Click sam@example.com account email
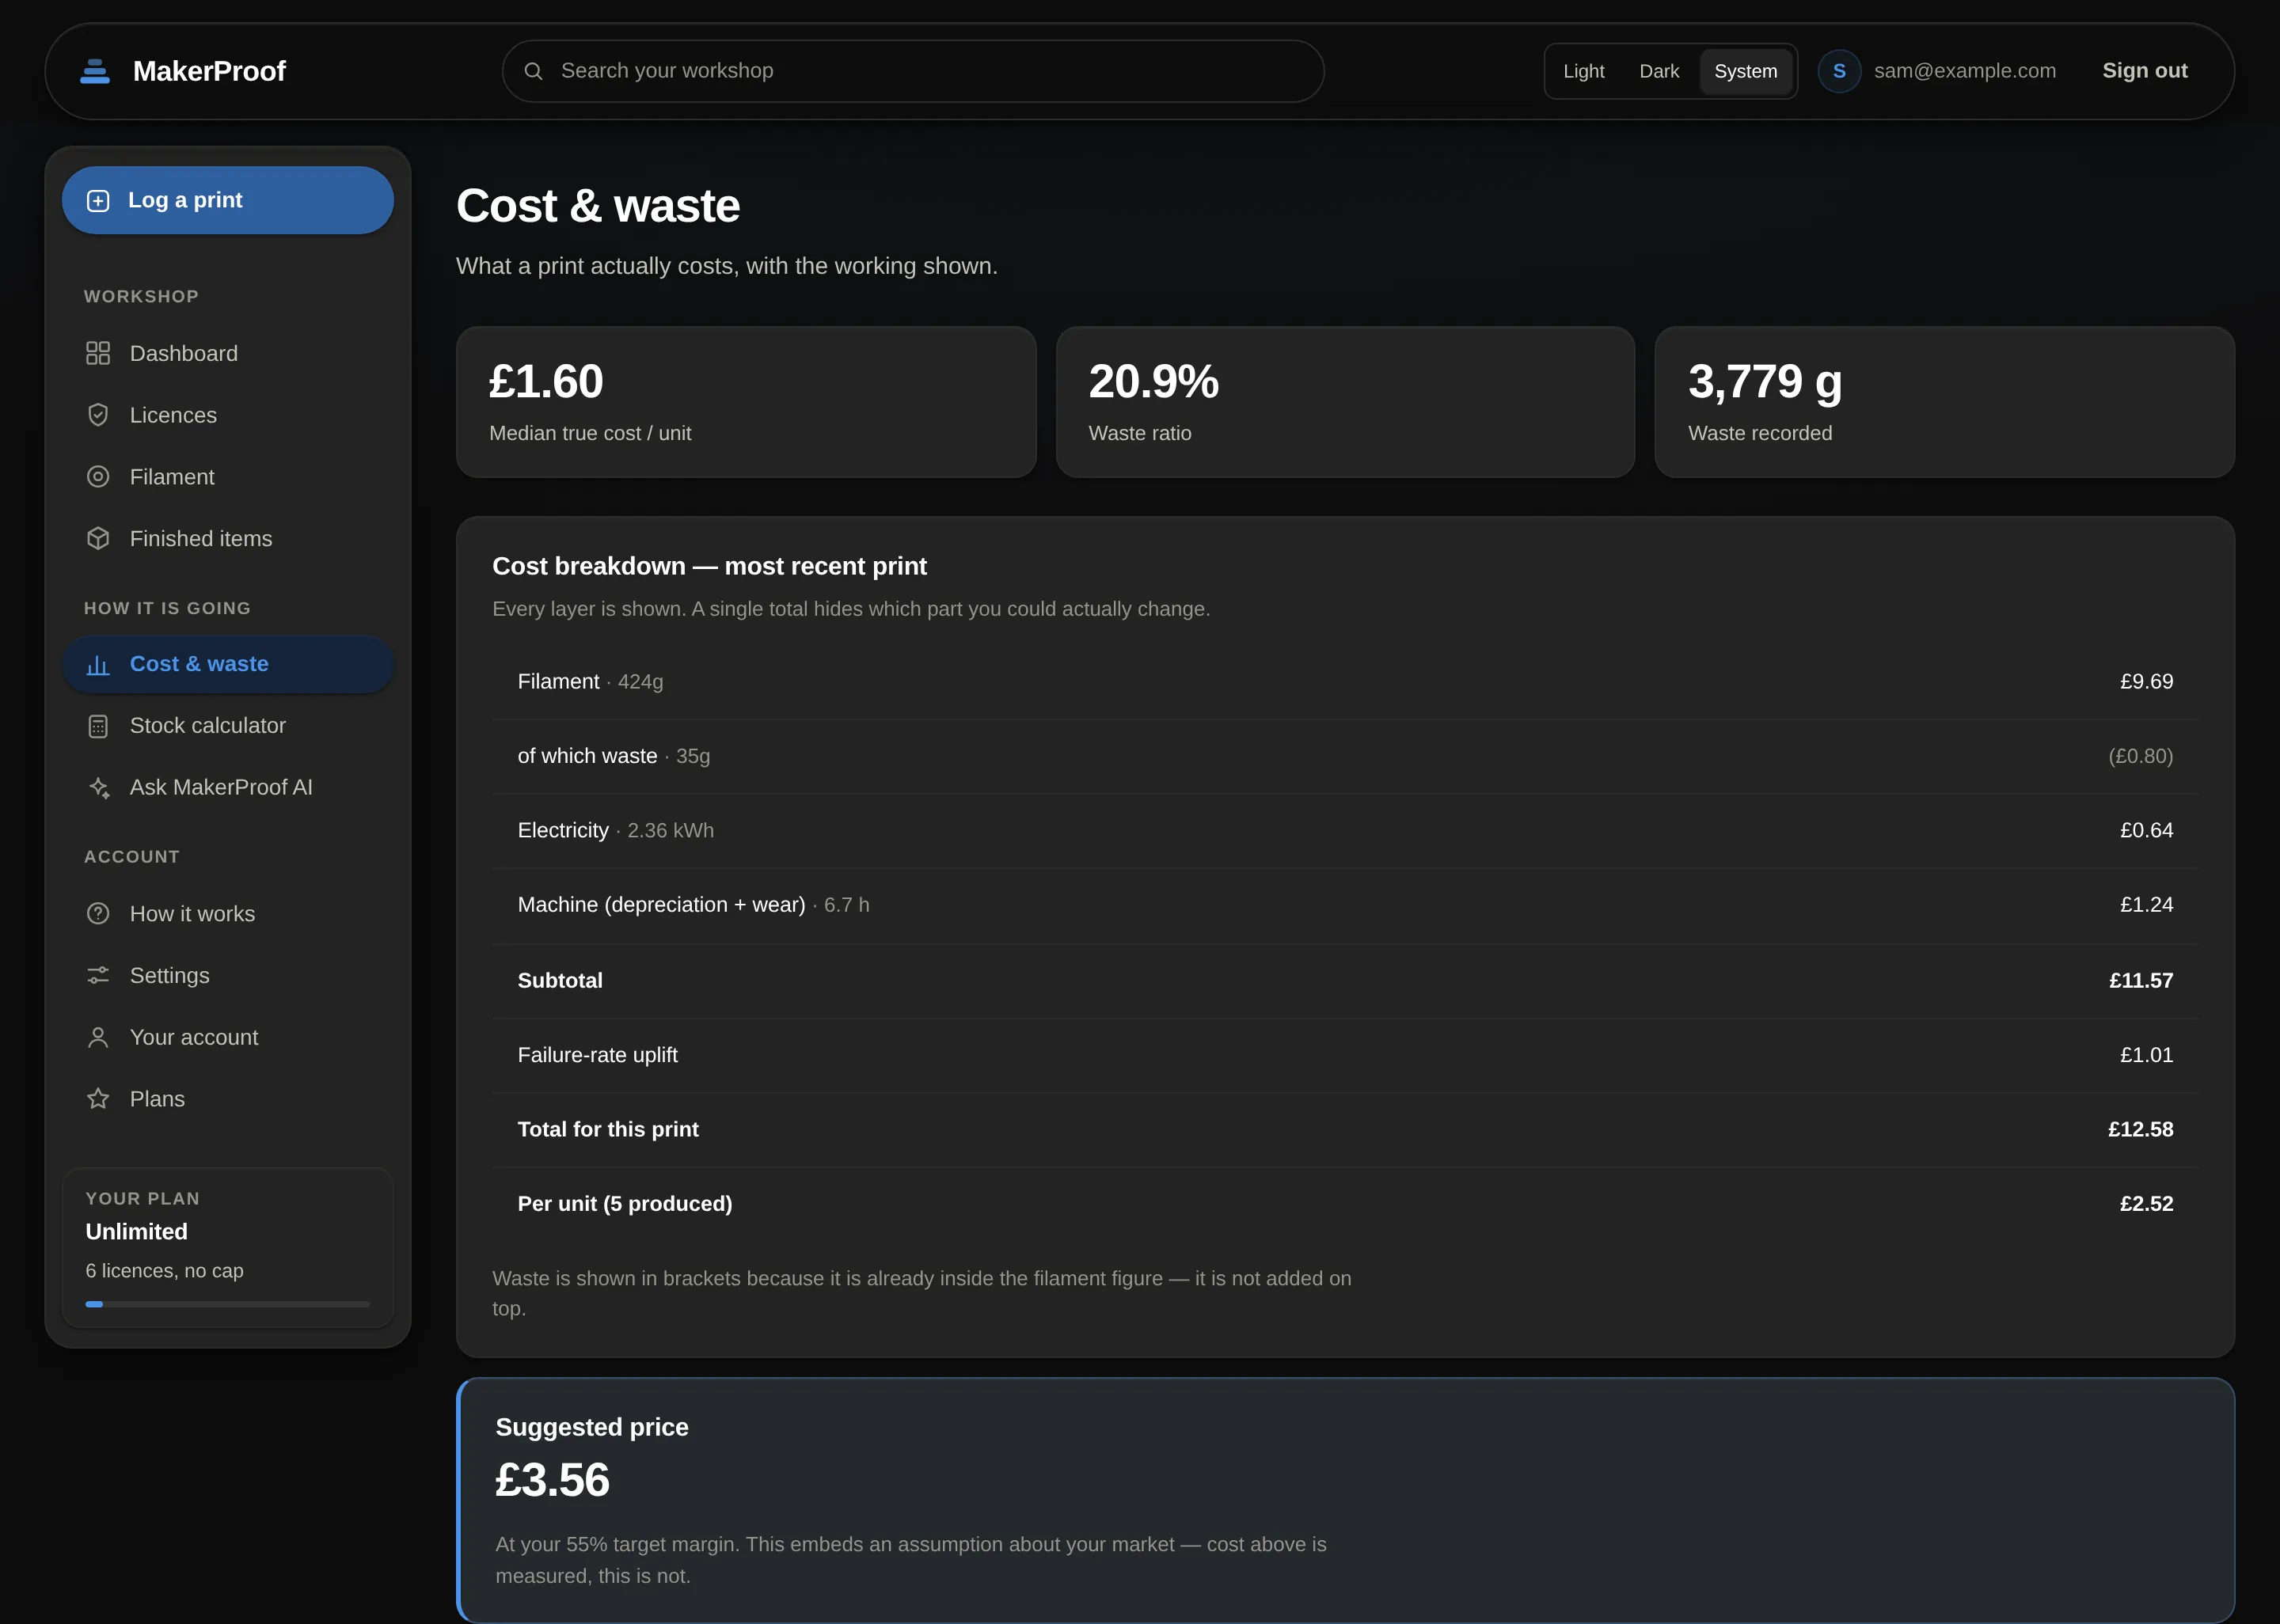Screen dimensions: 2280x1624 (1964, 71)
